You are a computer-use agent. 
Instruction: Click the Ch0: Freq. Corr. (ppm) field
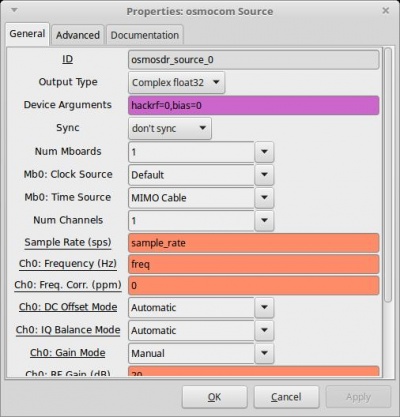point(254,286)
